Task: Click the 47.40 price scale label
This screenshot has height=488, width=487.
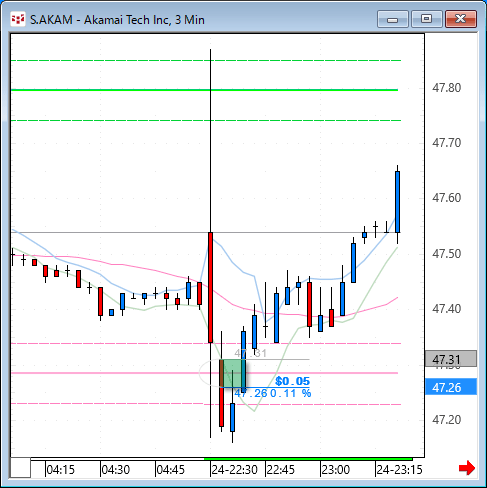Action: (x=447, y=309)
